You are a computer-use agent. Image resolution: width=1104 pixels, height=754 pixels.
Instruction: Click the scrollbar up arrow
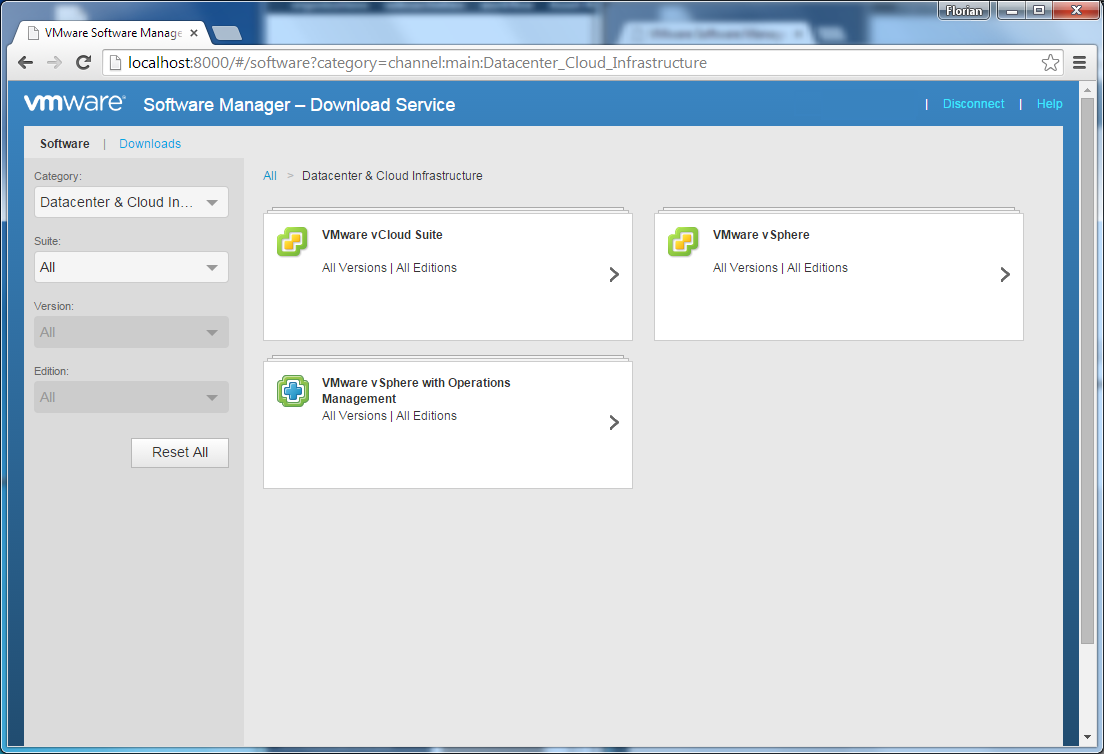coord(1087,89)
